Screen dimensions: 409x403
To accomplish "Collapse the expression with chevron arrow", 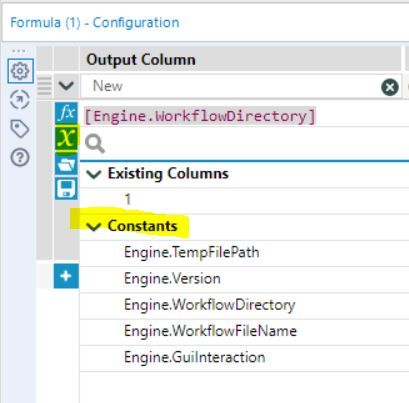I will [66, 86].
